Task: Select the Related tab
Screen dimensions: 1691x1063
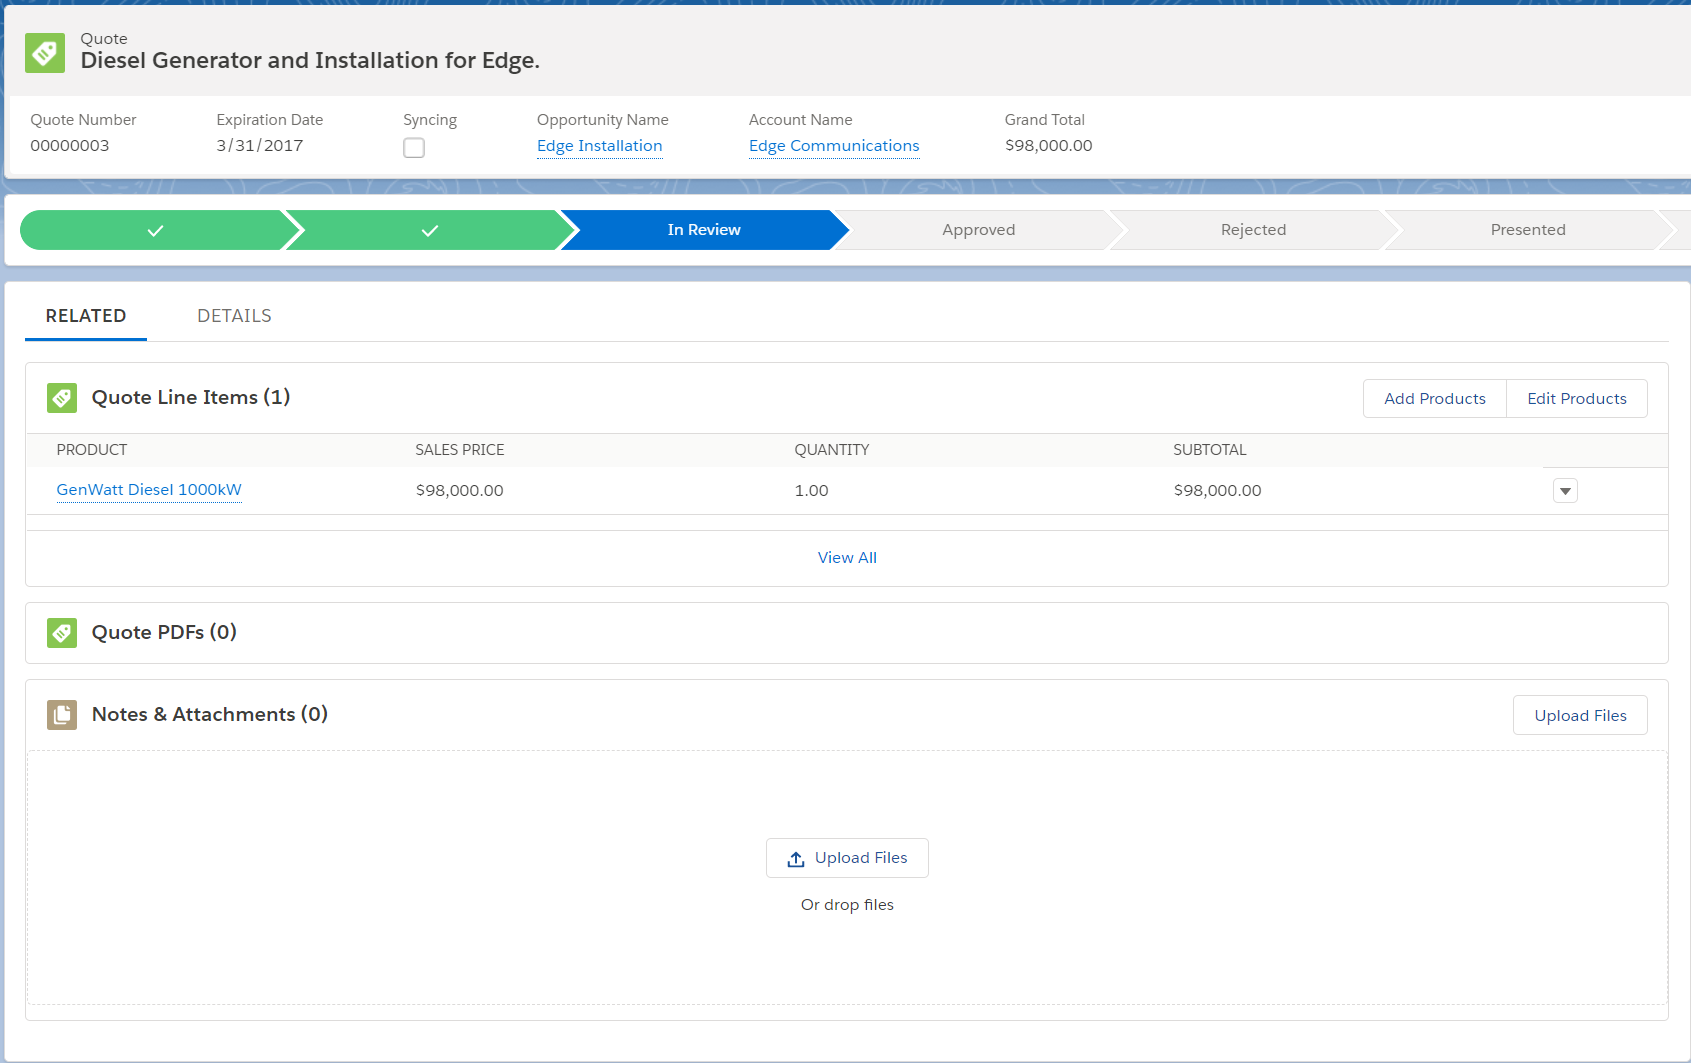Action: 86,316
